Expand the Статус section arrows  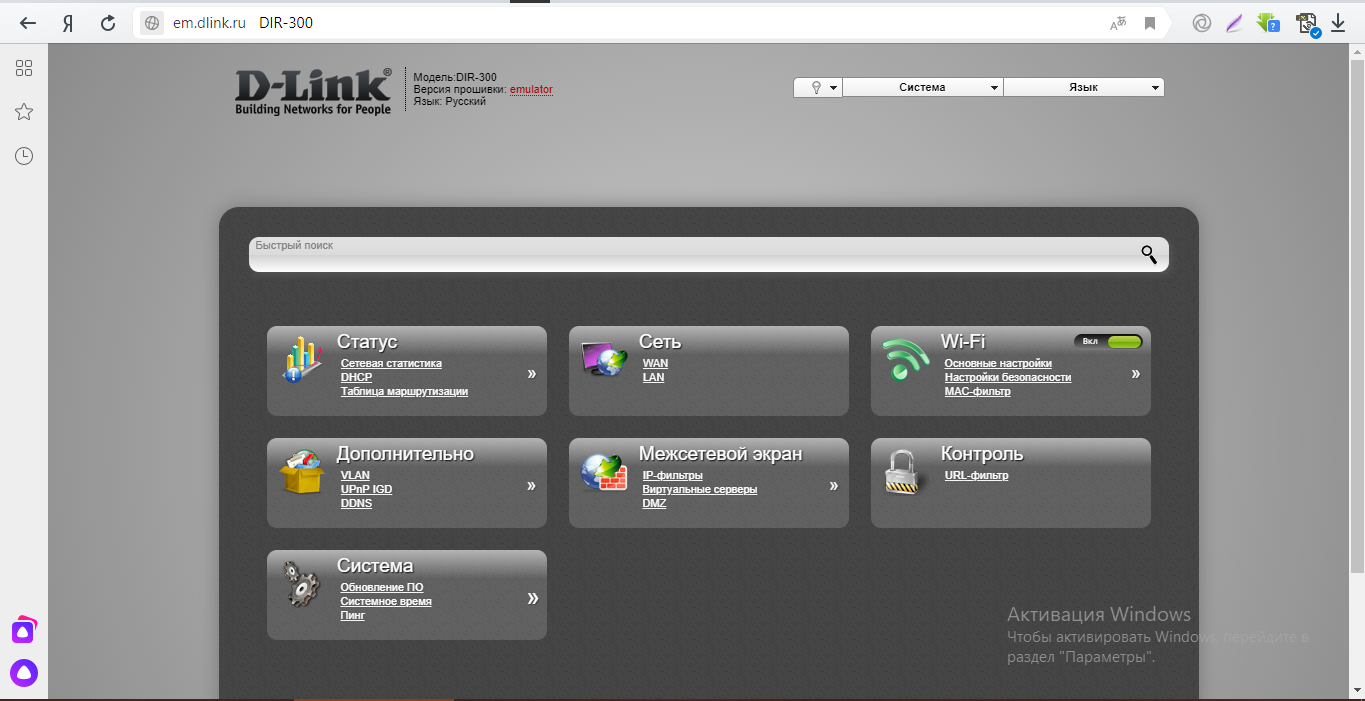pyautogui.click(x=532, y=374)
